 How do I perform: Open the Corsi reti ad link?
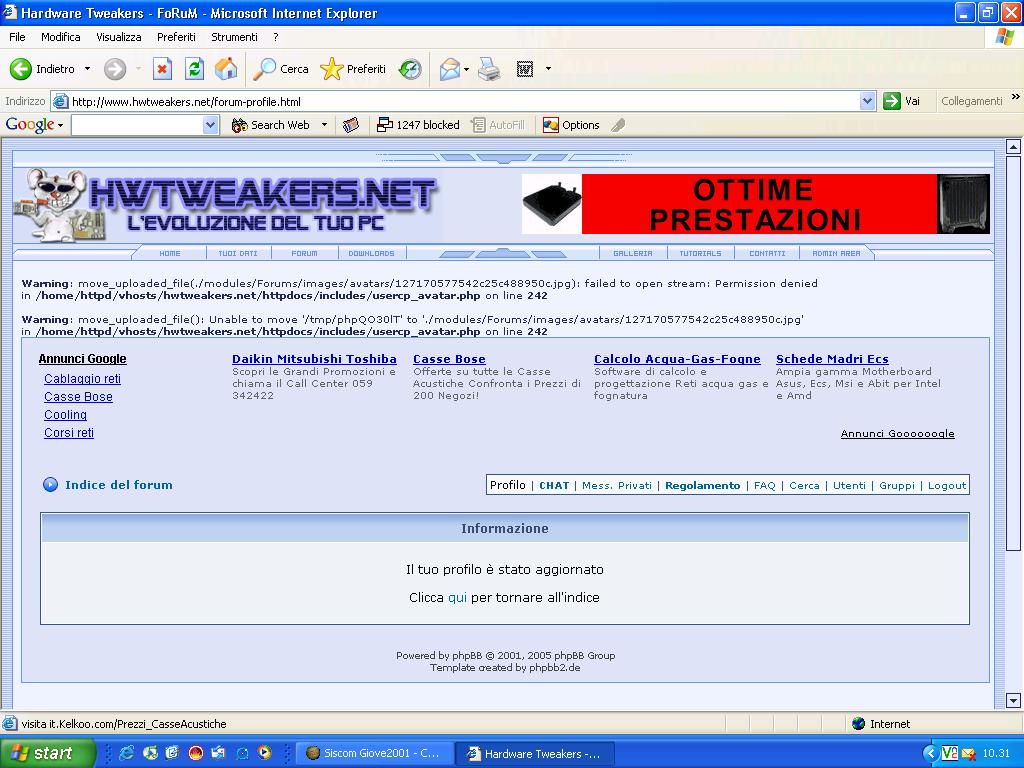(x=69, y=433)
